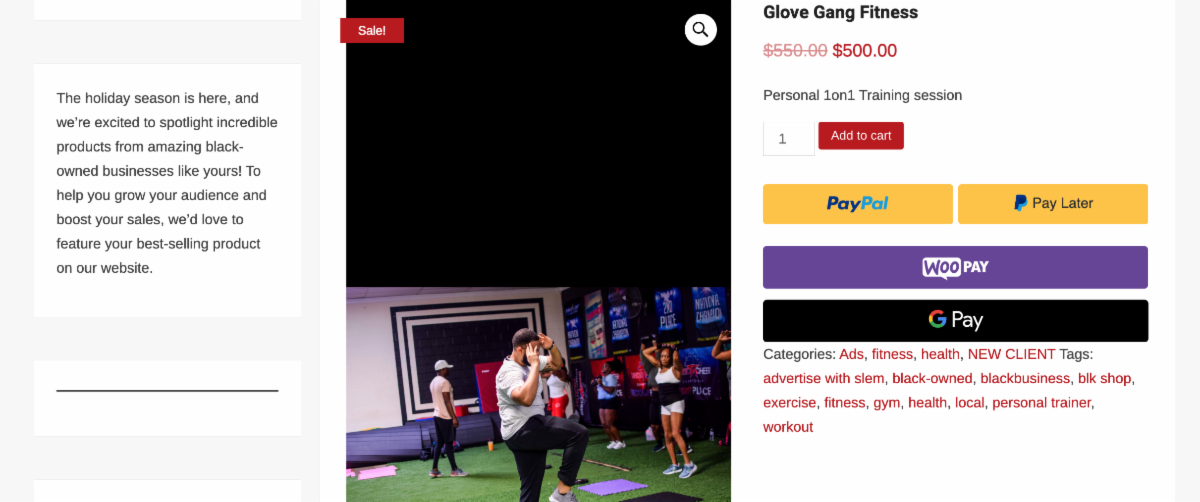Select the 'advertise with slem' tag
The image size is (1200, 502).
[823, 378]
